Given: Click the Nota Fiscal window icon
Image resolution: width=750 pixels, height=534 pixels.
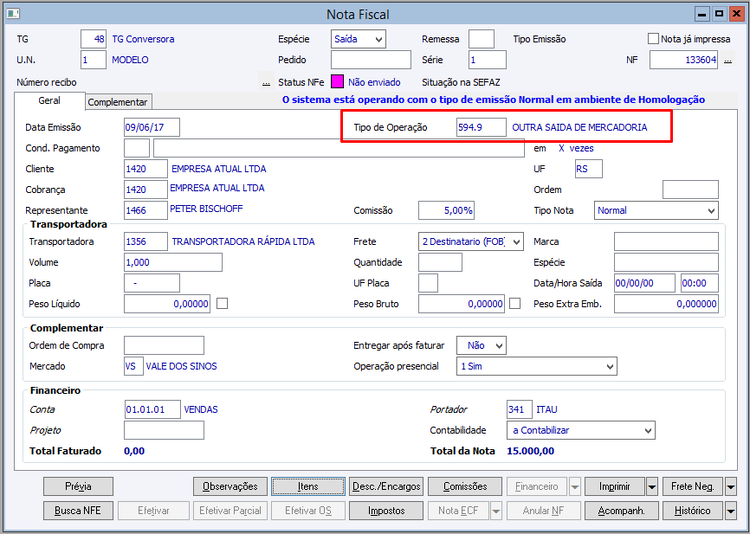Looking at the screenshot, I should click(13, 14).
